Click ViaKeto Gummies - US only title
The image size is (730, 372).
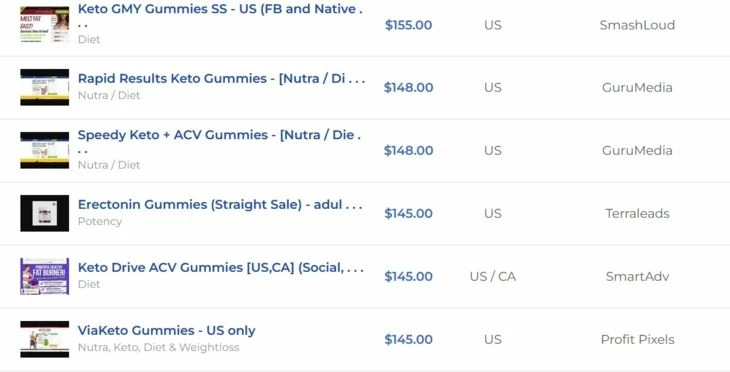coord(166,331)
